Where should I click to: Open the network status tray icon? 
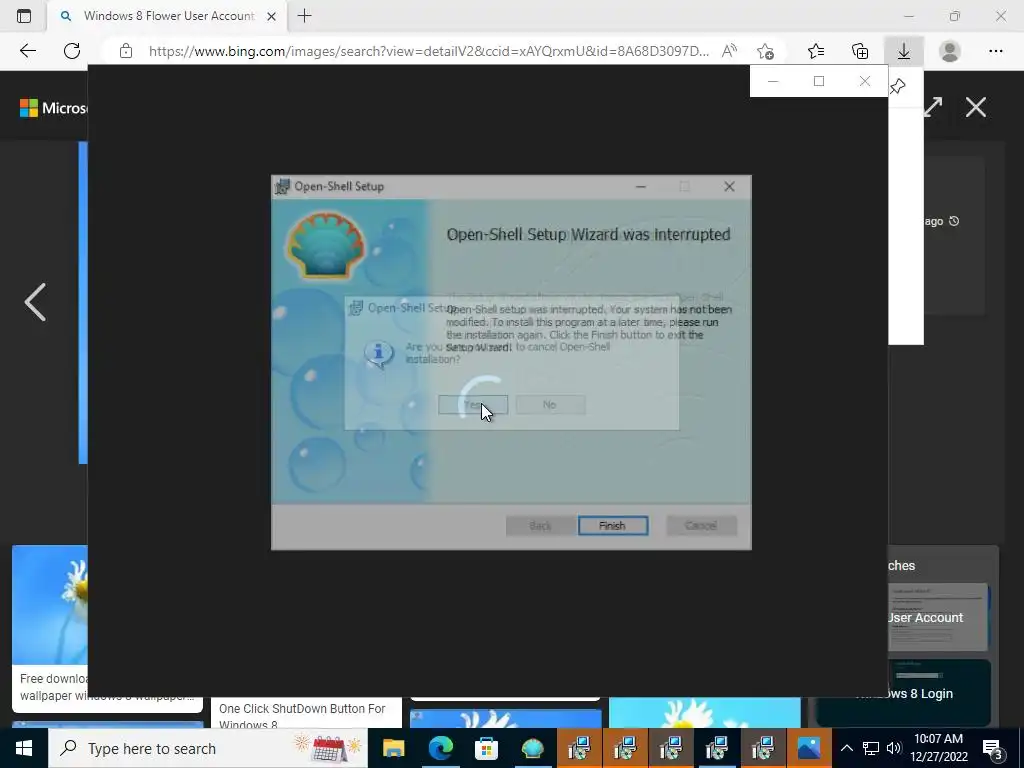pos(871,748)
